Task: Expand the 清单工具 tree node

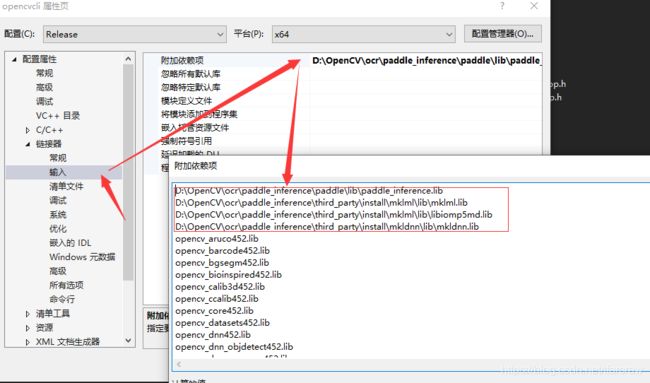Action: tap(28, 314)
